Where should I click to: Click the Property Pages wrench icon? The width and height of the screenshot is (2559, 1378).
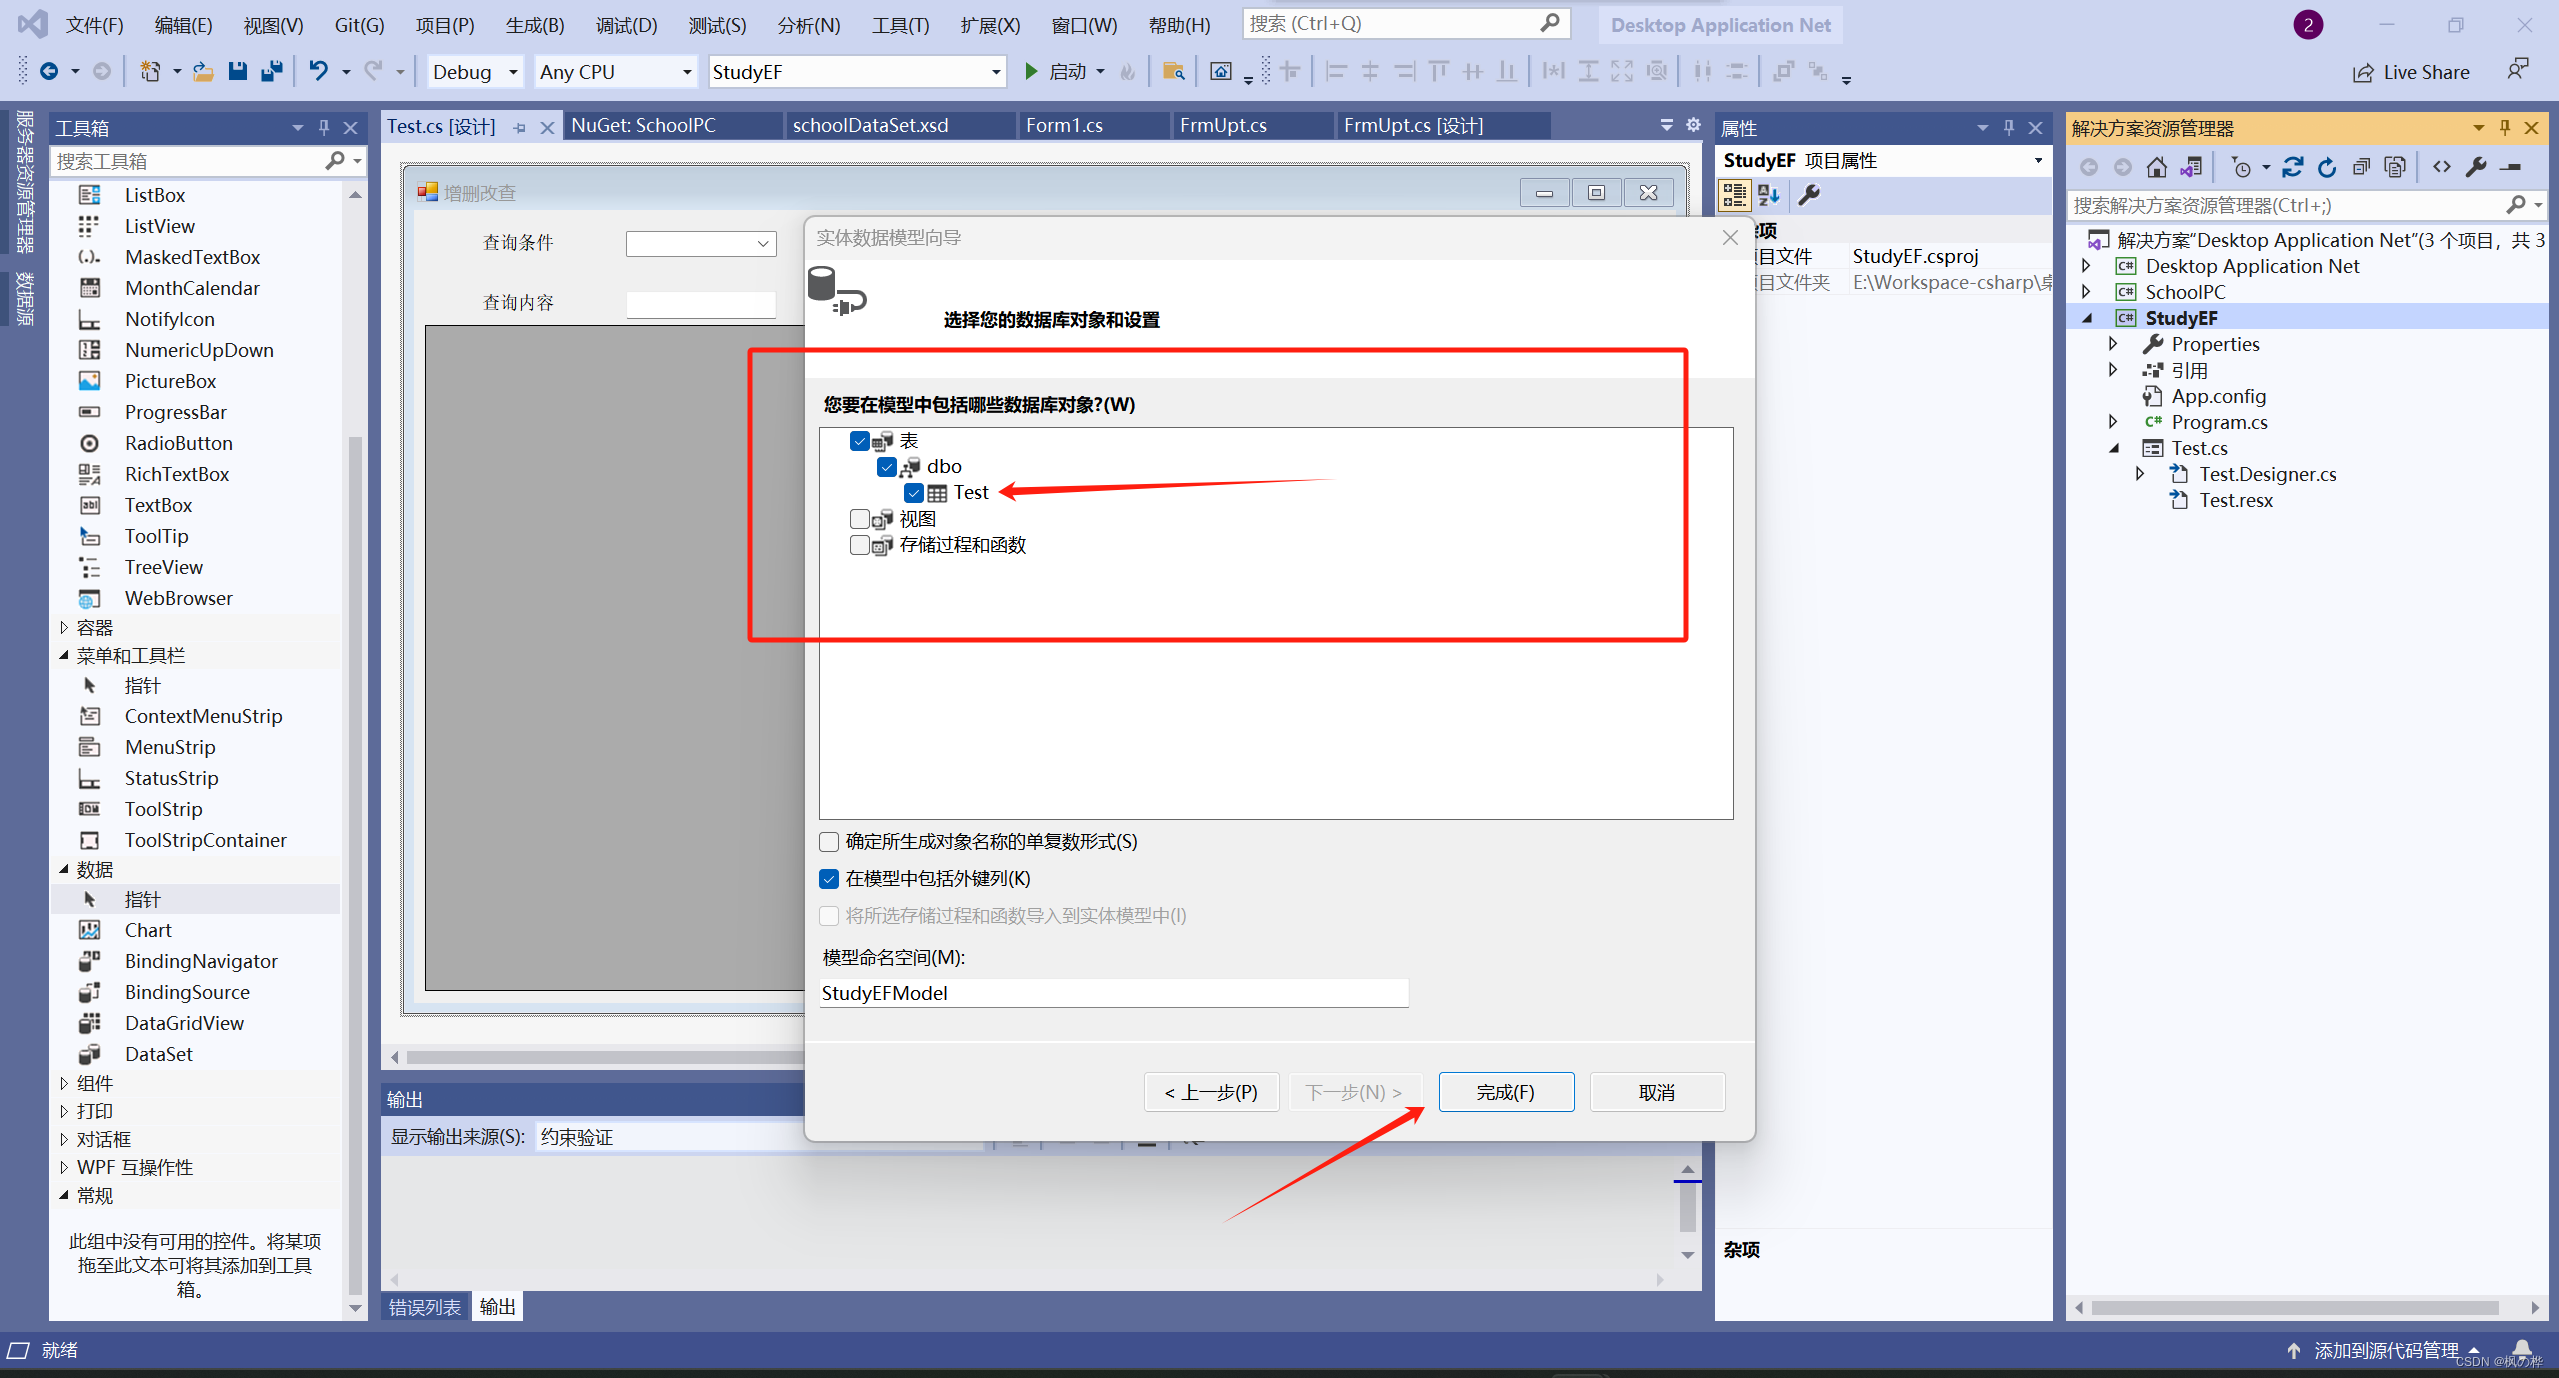tap(1809, 195)
